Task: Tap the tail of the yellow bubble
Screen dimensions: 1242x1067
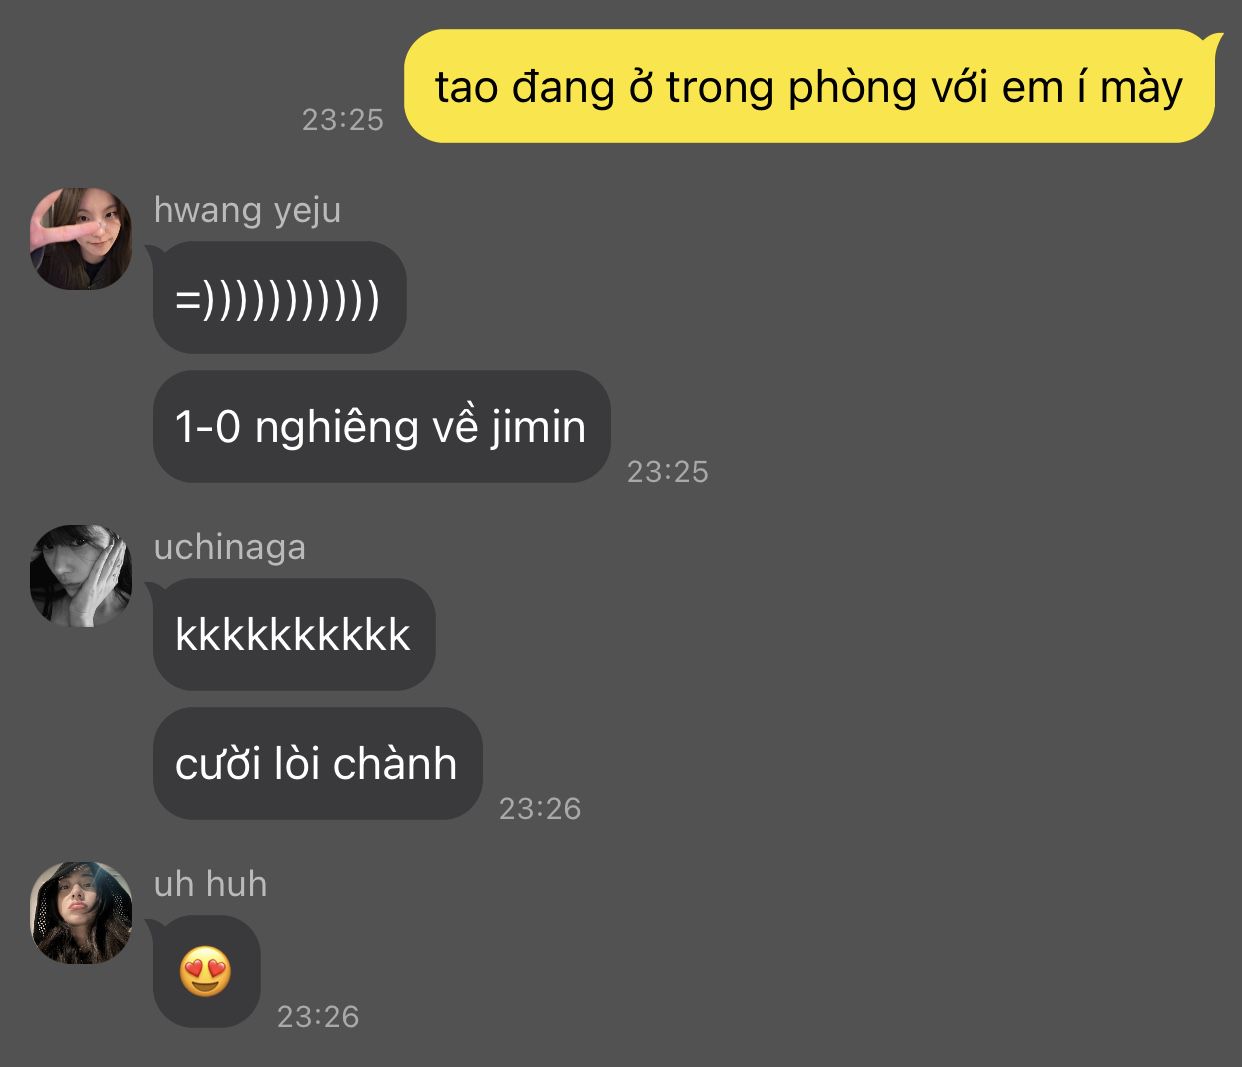Action: coord(1213,42)
